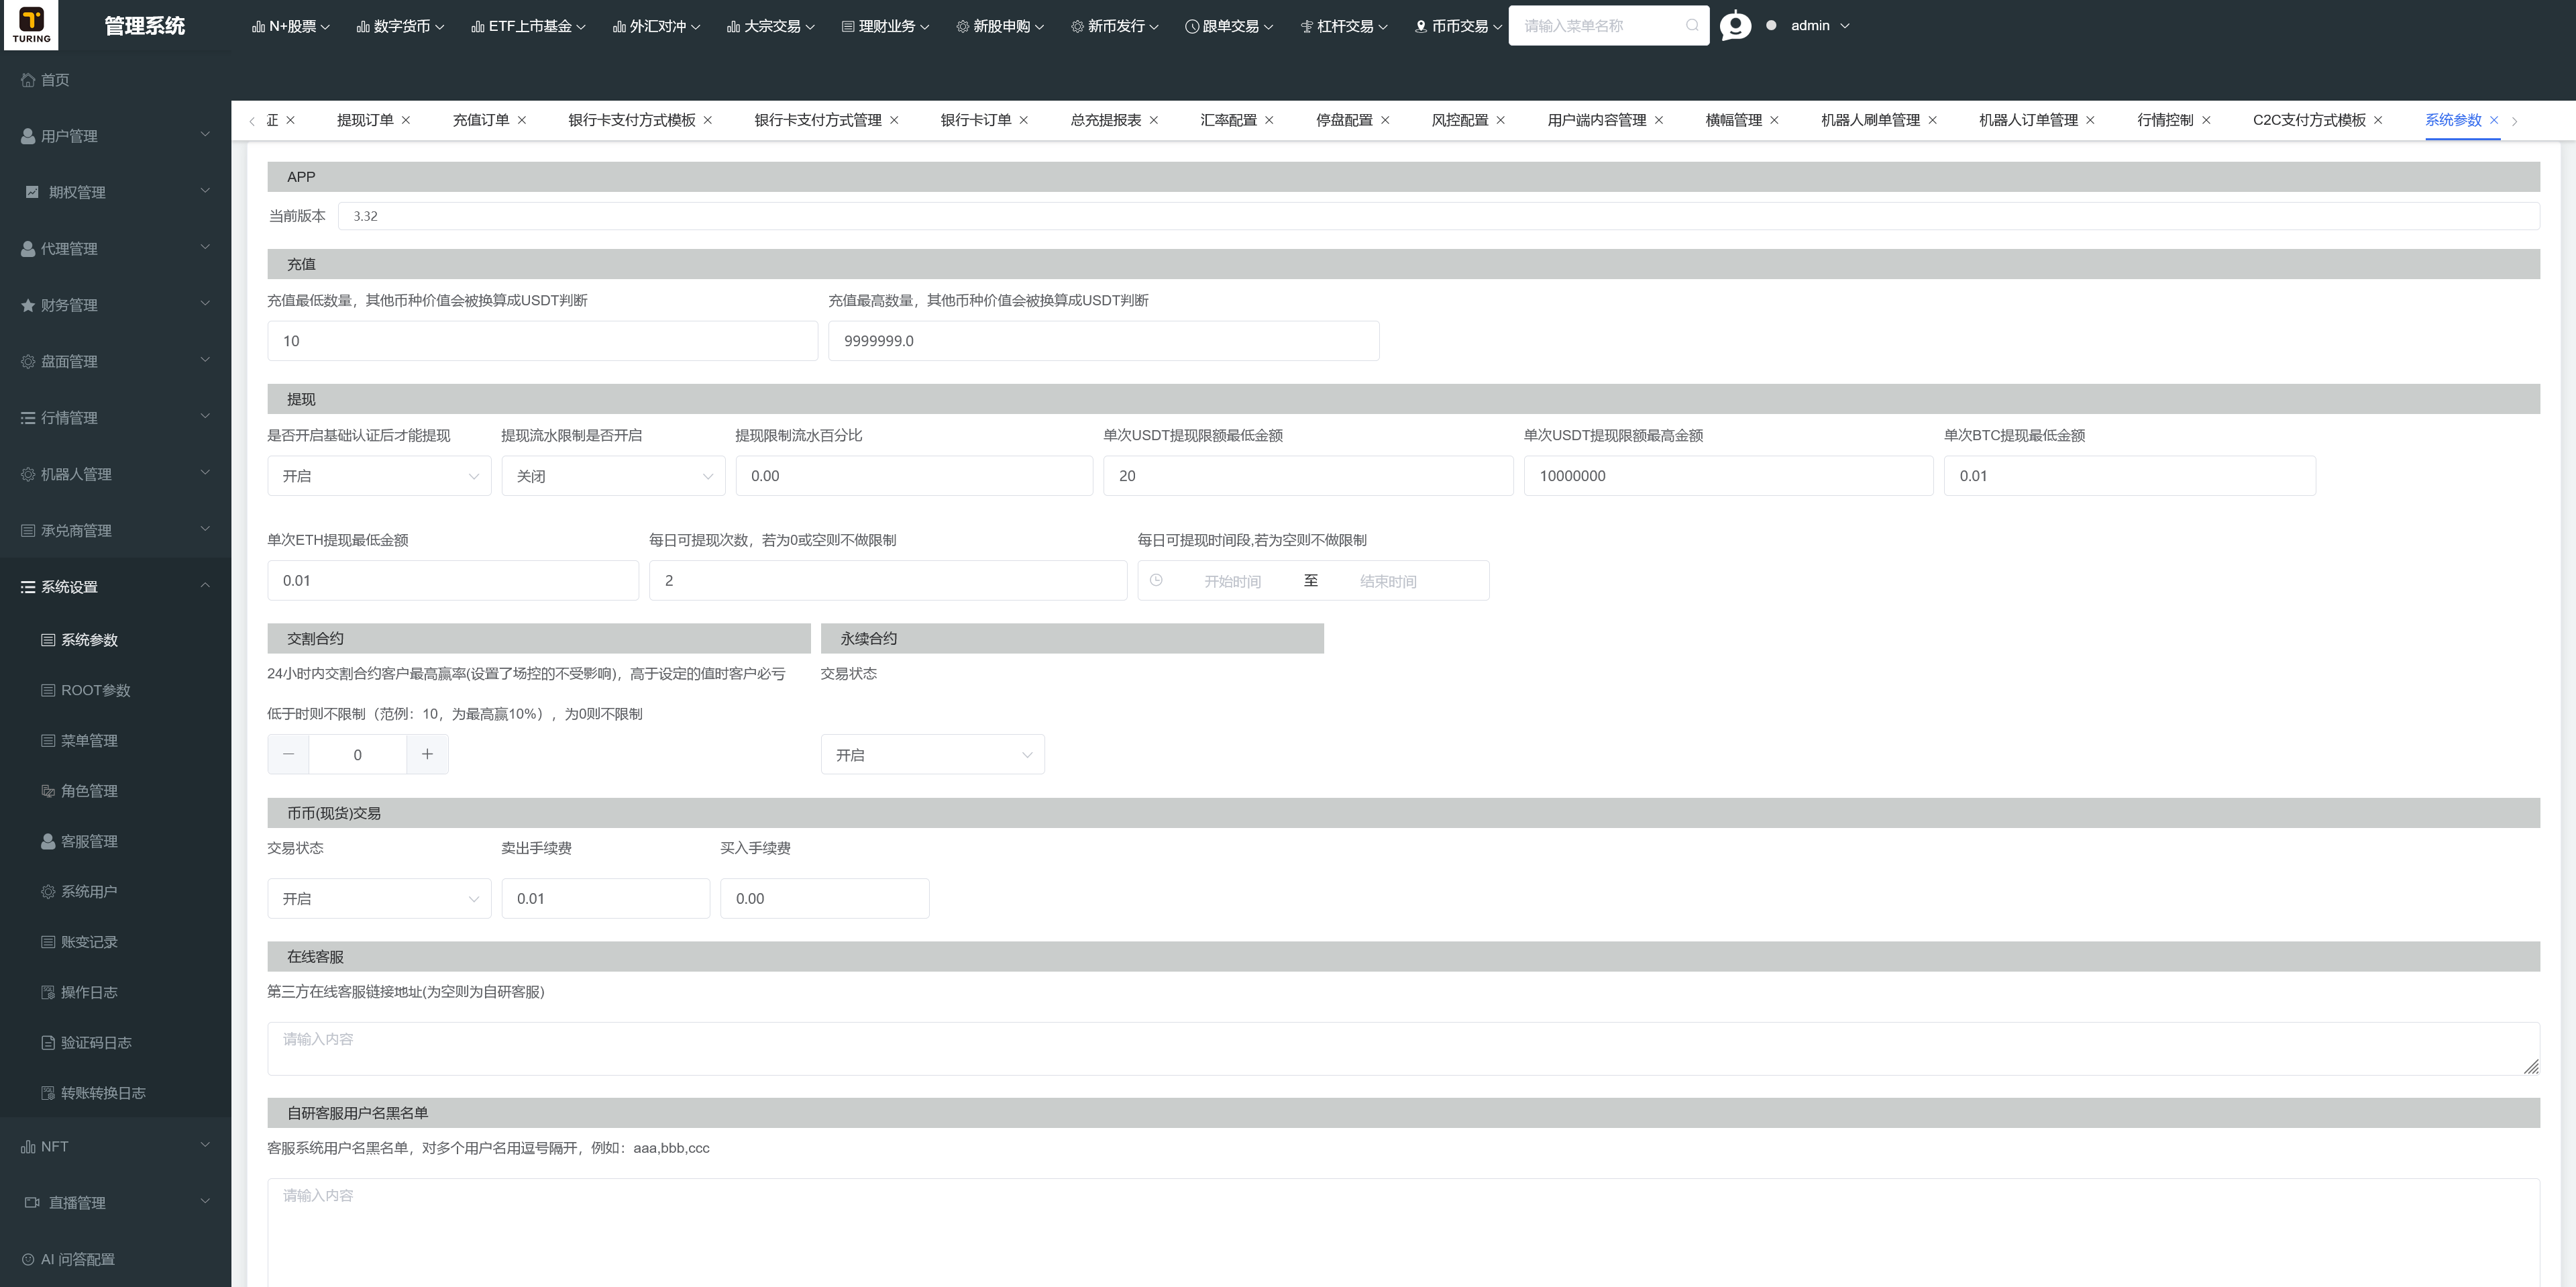This screenshot has height=1287, width=2576.
Task: Open 系统用户 in the sidebar
Action: 115,892
